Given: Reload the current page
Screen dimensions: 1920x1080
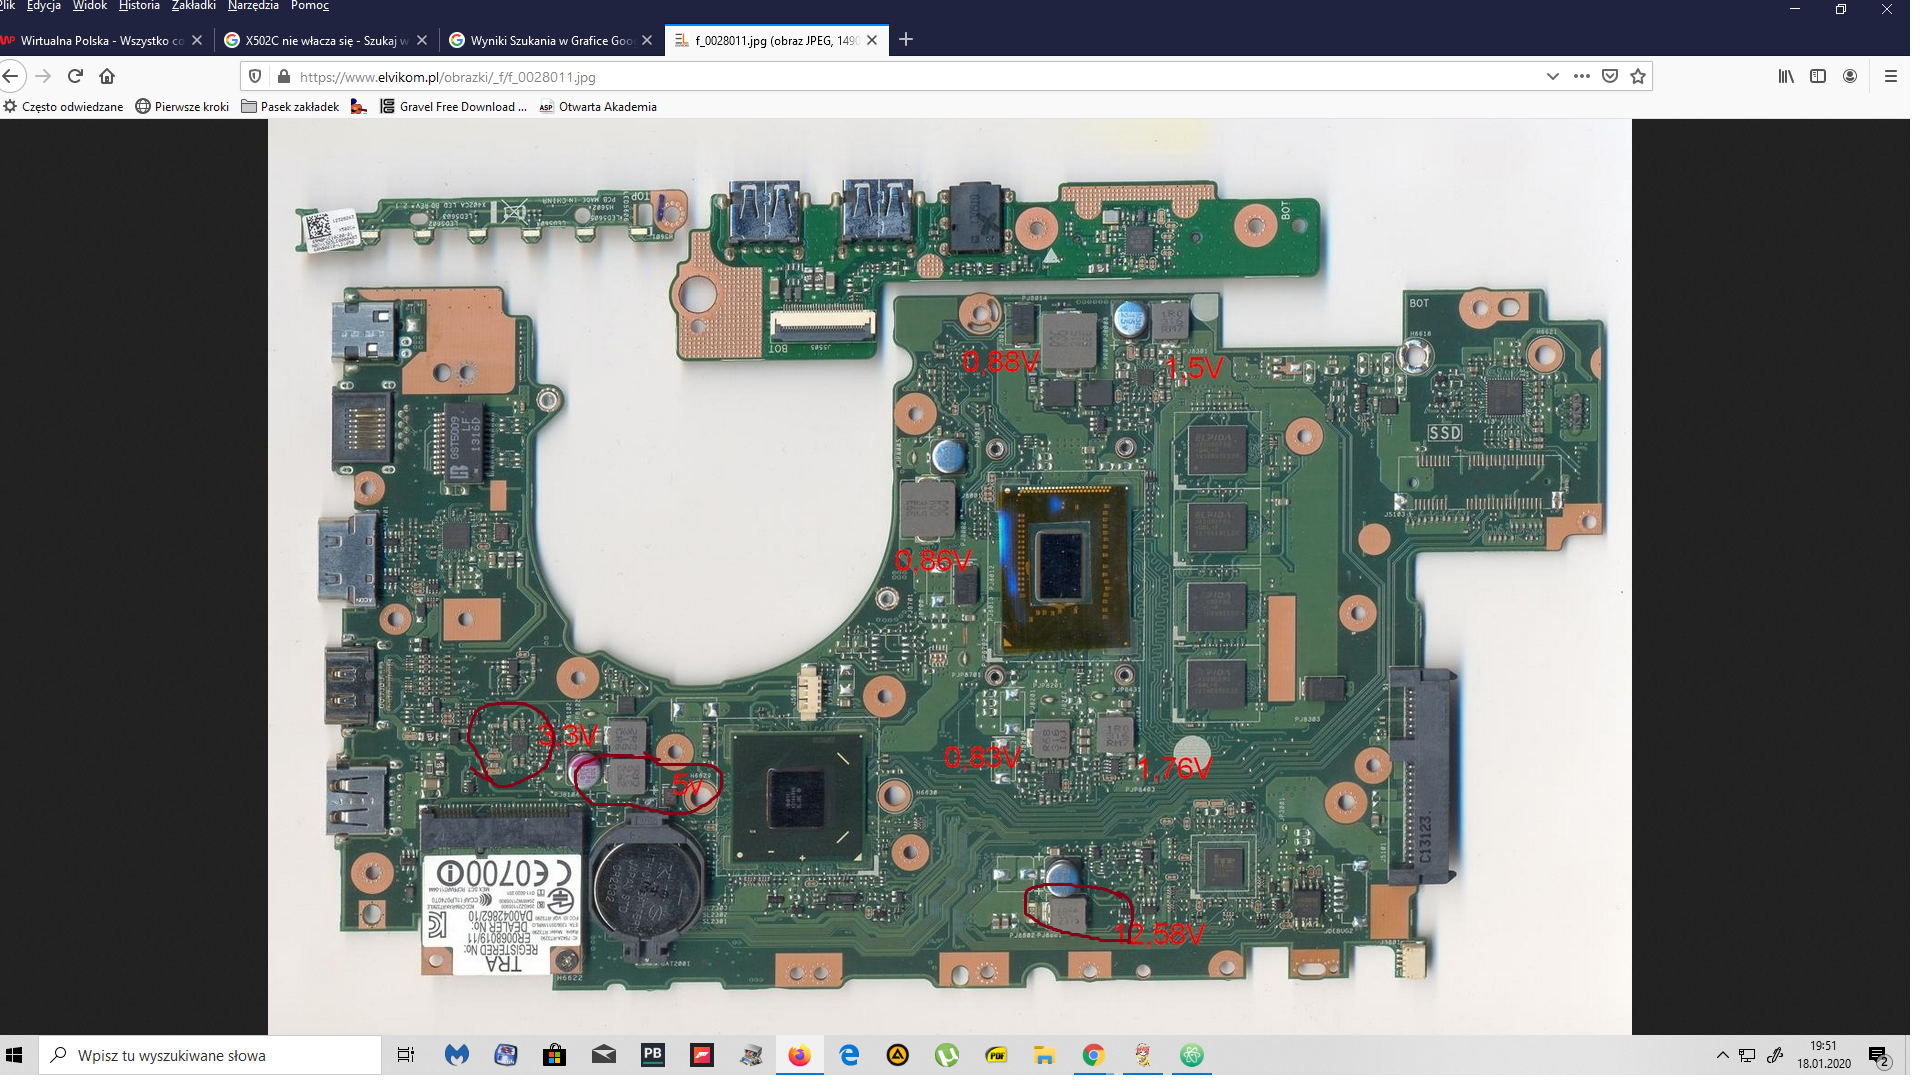Looking at the screenshot, I should (x=75, y=76).
